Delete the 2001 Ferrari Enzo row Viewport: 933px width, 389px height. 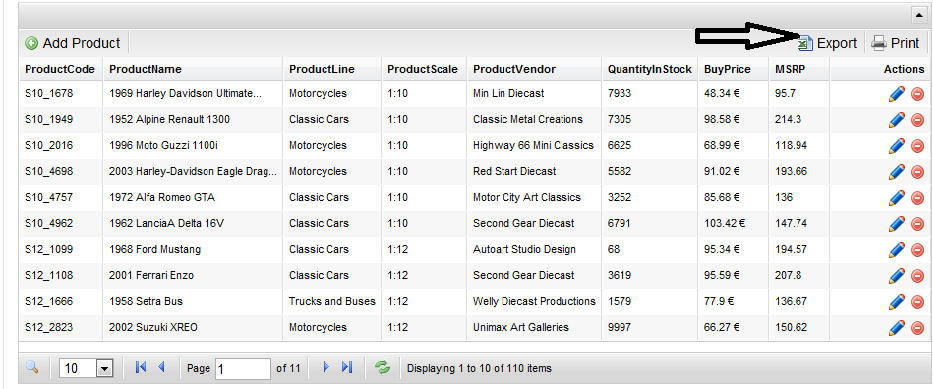[x=917, y=276]
